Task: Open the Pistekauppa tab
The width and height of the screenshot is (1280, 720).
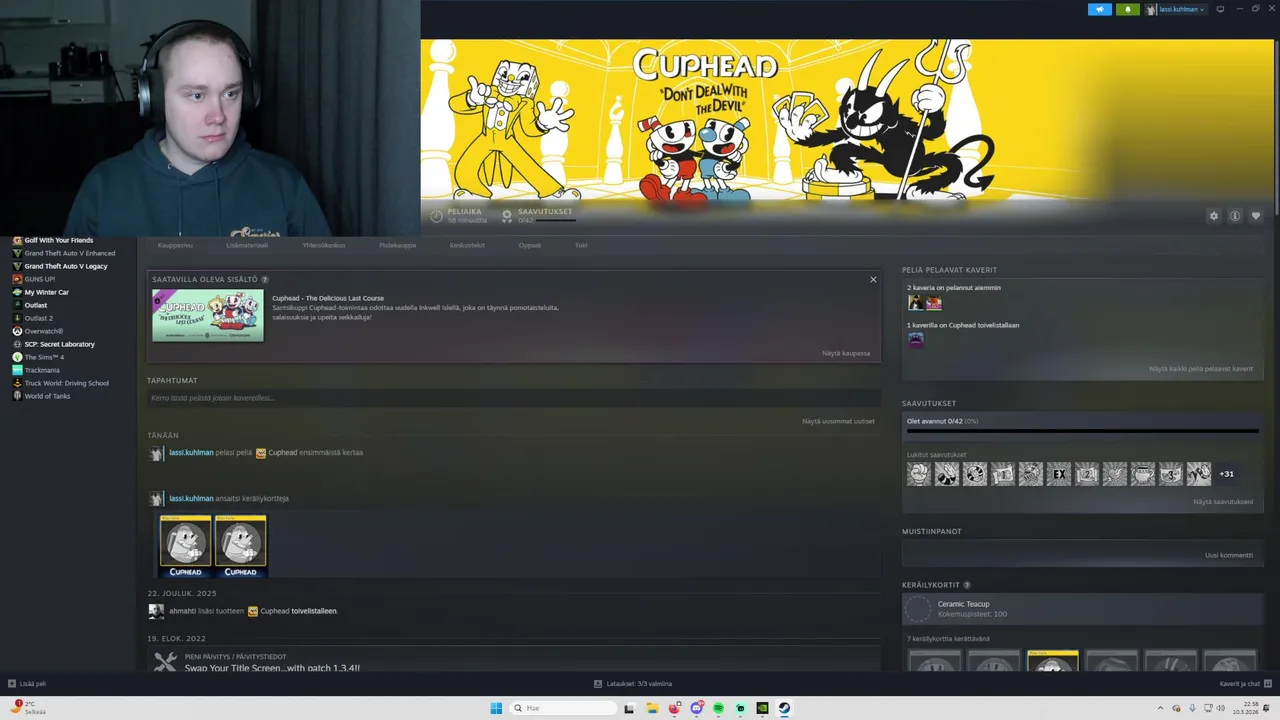Action: click(x=397, y=245)
